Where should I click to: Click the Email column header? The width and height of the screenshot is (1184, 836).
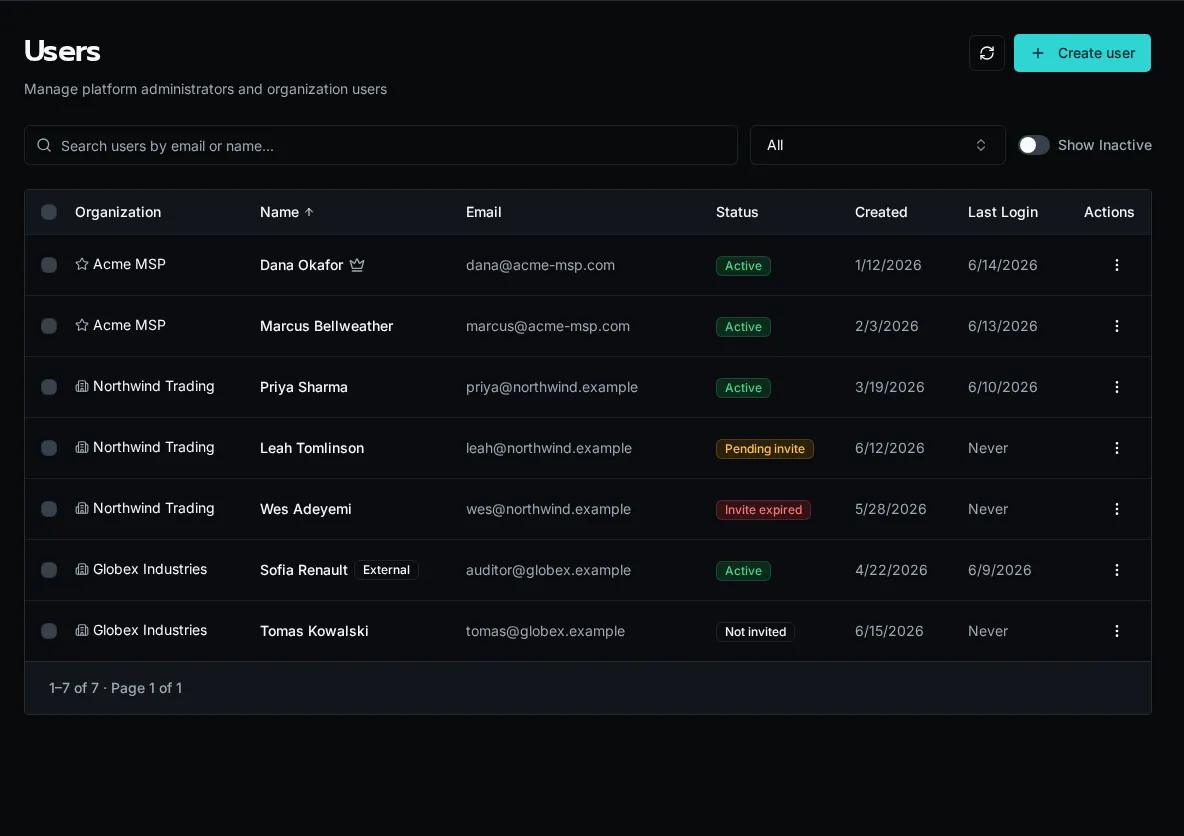(x=483, y=212)
